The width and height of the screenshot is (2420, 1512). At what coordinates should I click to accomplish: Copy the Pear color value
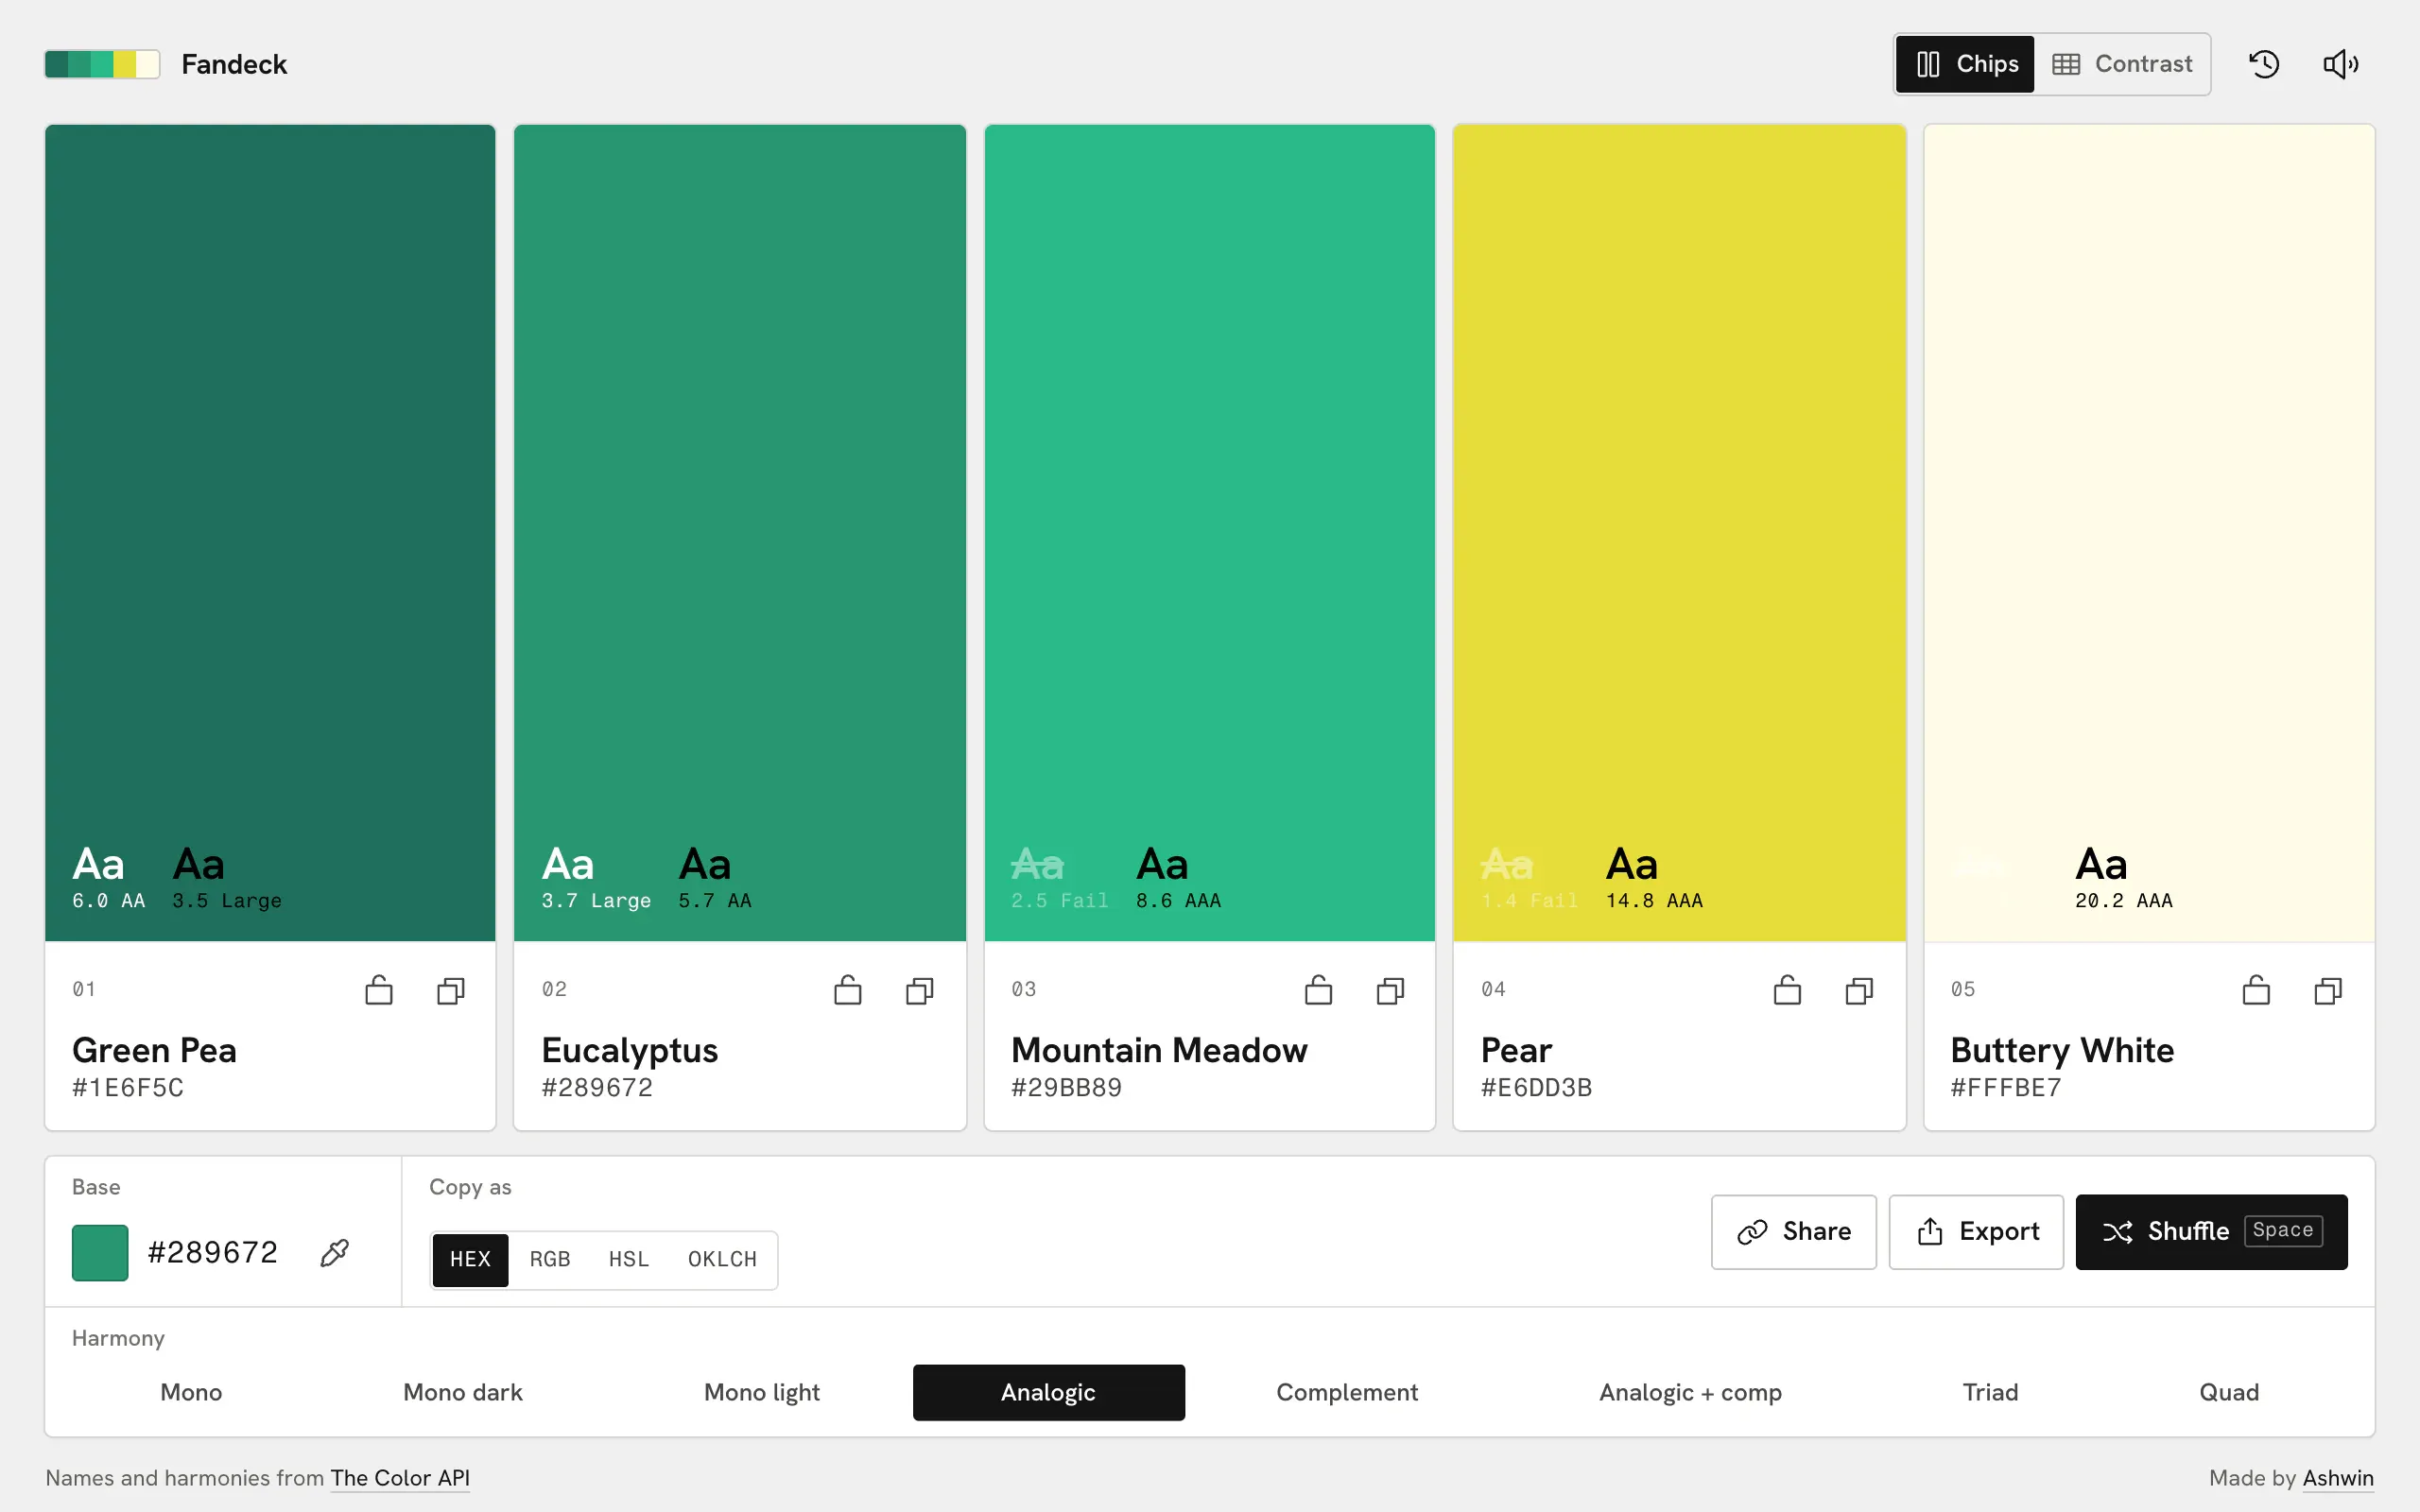[x=1860, y=990]
